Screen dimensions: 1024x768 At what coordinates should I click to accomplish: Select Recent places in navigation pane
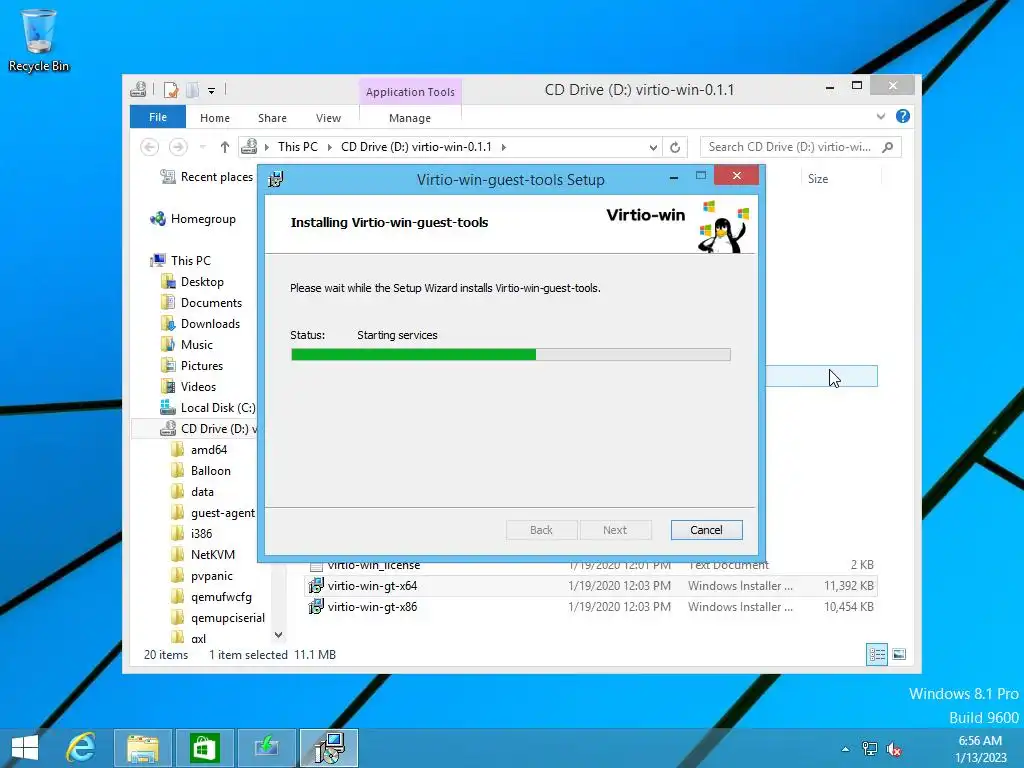point(208,177)
